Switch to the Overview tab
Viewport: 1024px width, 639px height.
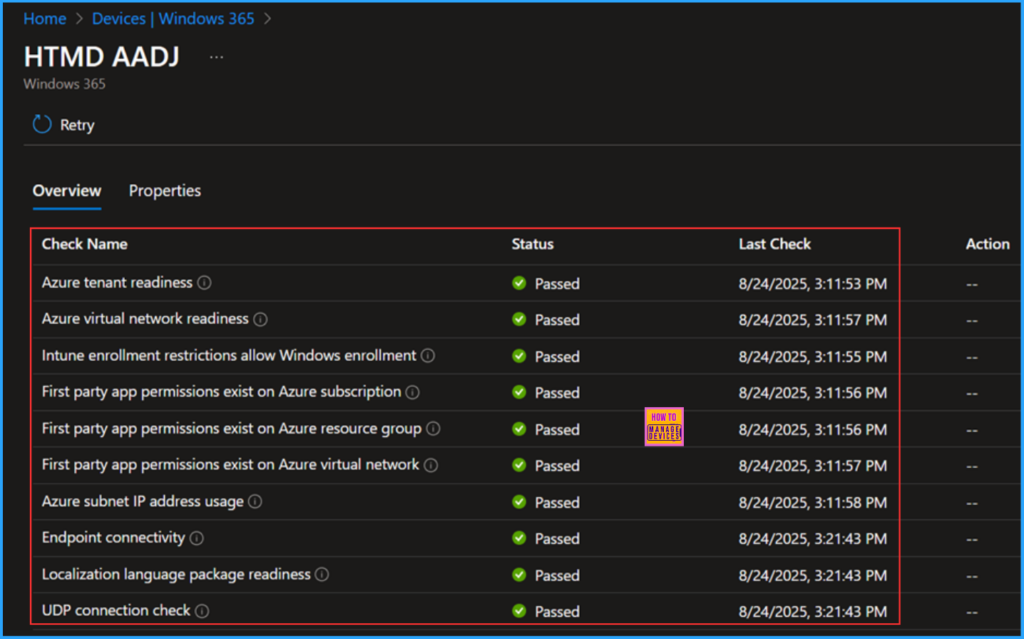click(67, 191)
